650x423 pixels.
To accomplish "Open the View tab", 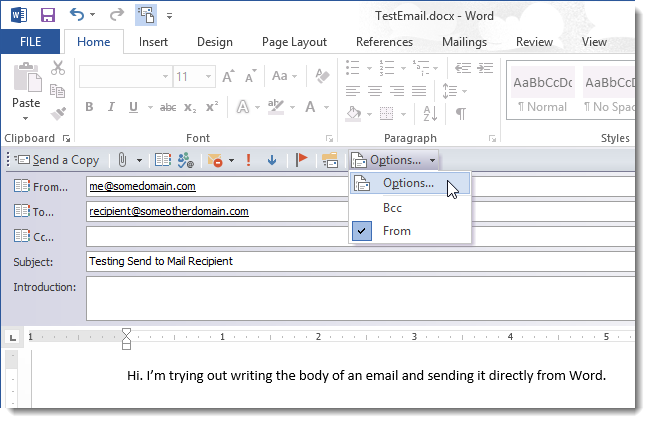I will point(594,42).
